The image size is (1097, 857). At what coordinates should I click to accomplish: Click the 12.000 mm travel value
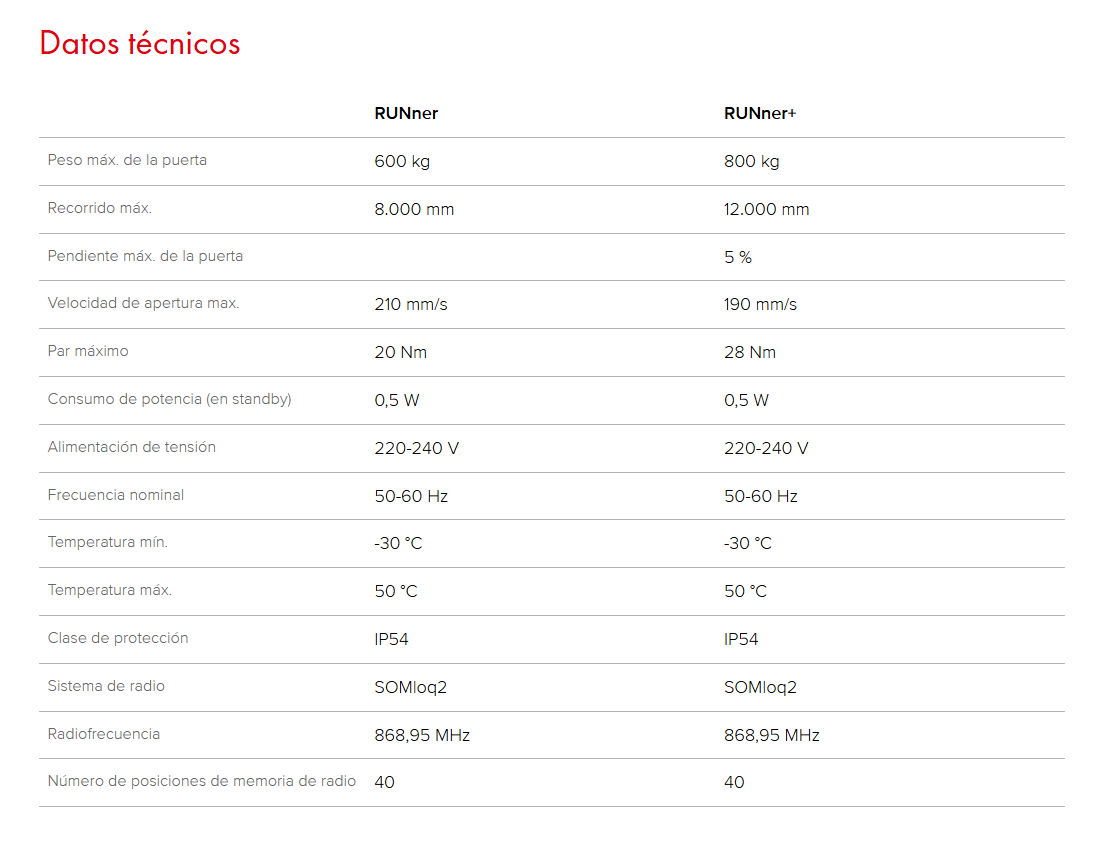tap(766, 209)
